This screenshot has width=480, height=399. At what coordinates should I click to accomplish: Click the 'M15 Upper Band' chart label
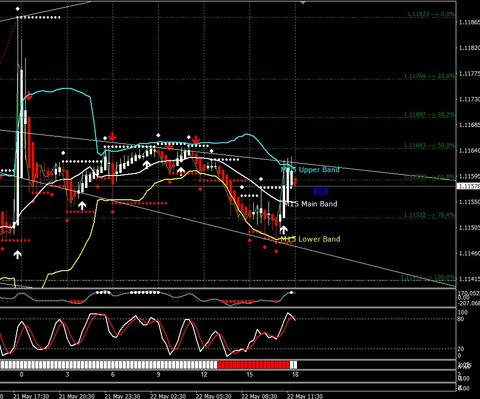pos(310,170)
